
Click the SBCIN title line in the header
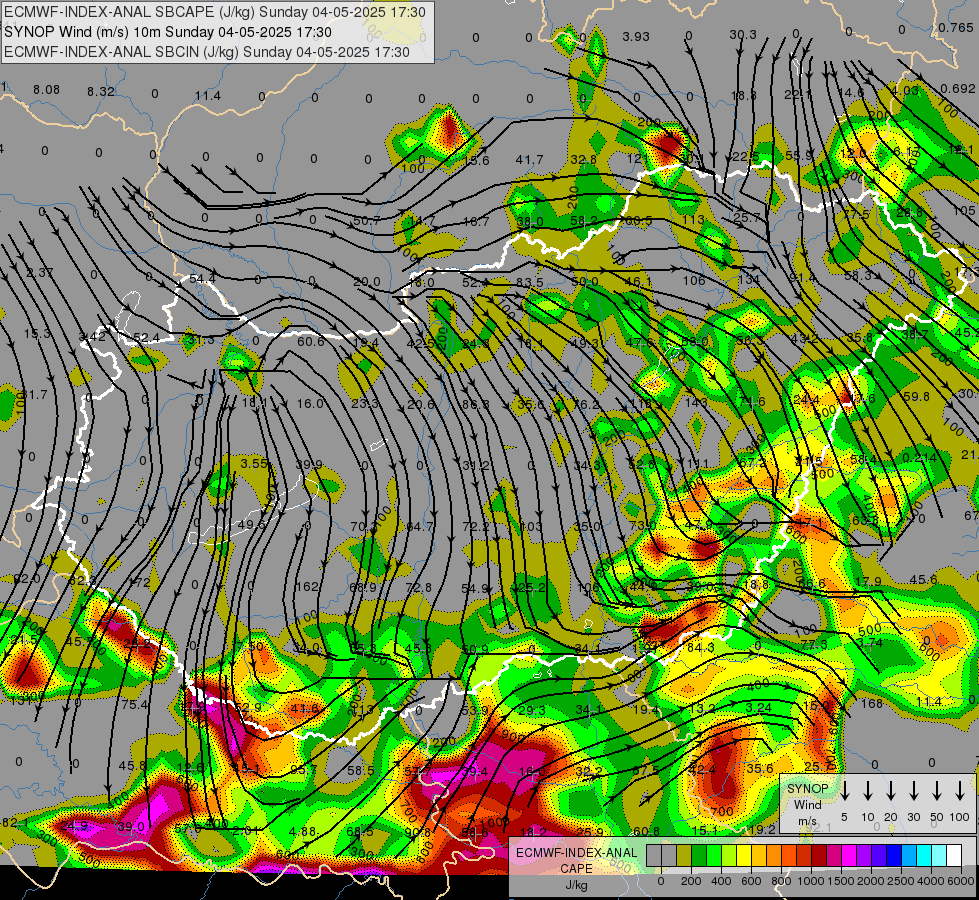[207, 52]
